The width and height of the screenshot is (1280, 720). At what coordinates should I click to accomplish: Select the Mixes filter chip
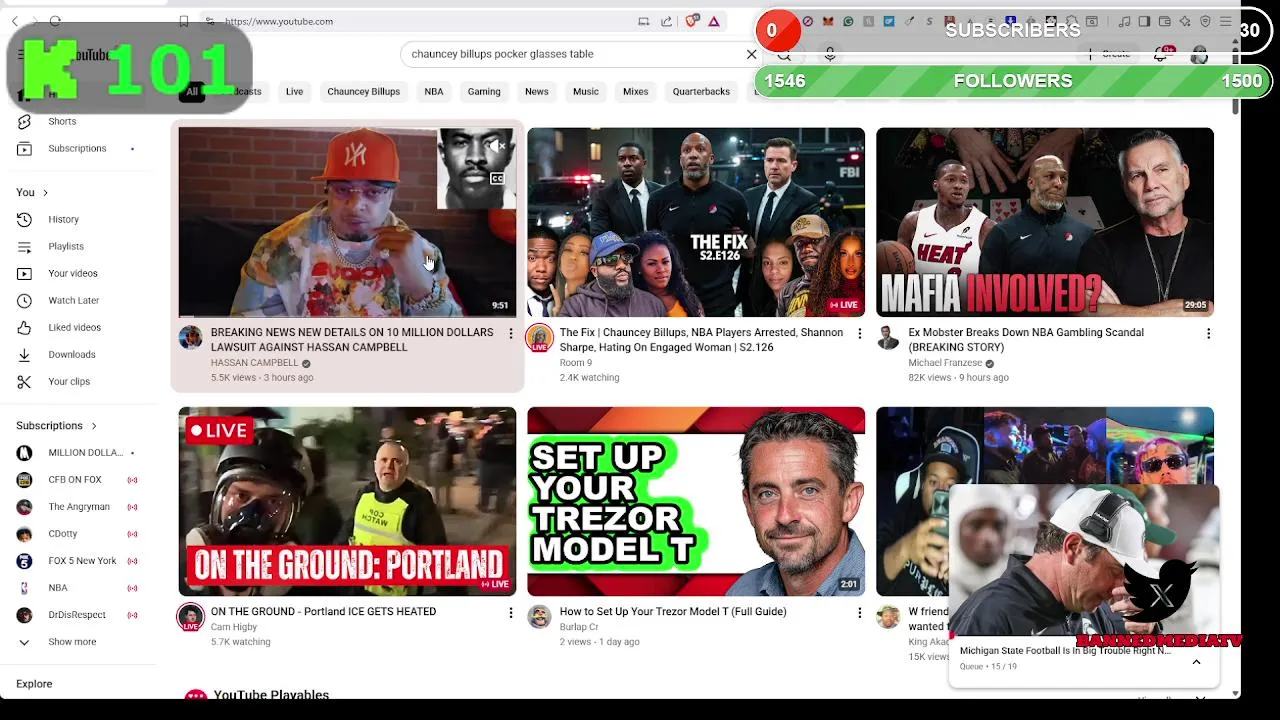point(636,92)
